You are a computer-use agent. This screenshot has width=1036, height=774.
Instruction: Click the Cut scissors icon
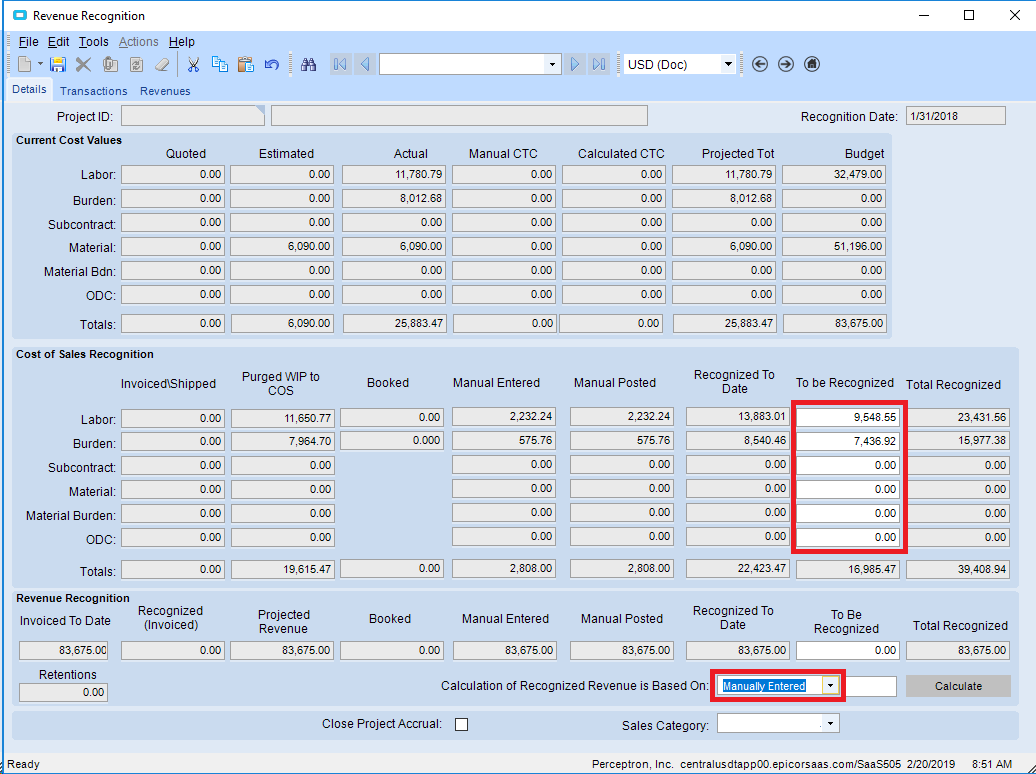(193, 65)
